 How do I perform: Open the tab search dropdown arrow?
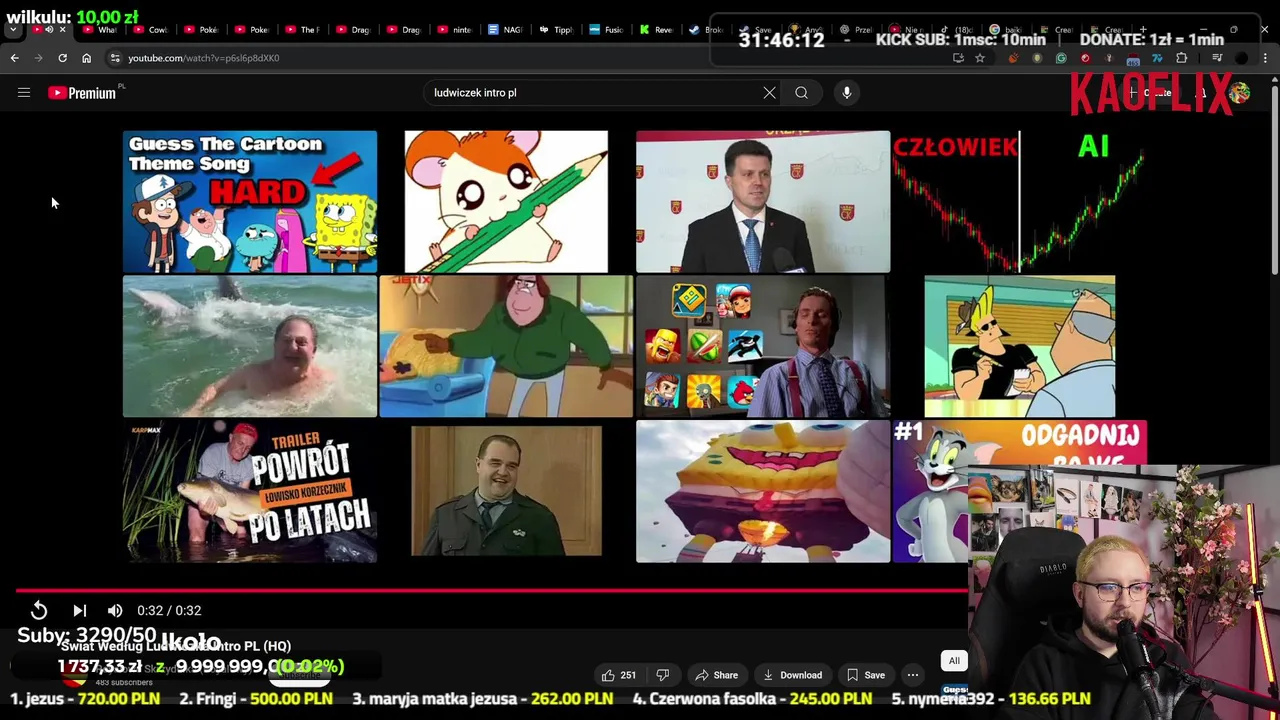(13, 30)
